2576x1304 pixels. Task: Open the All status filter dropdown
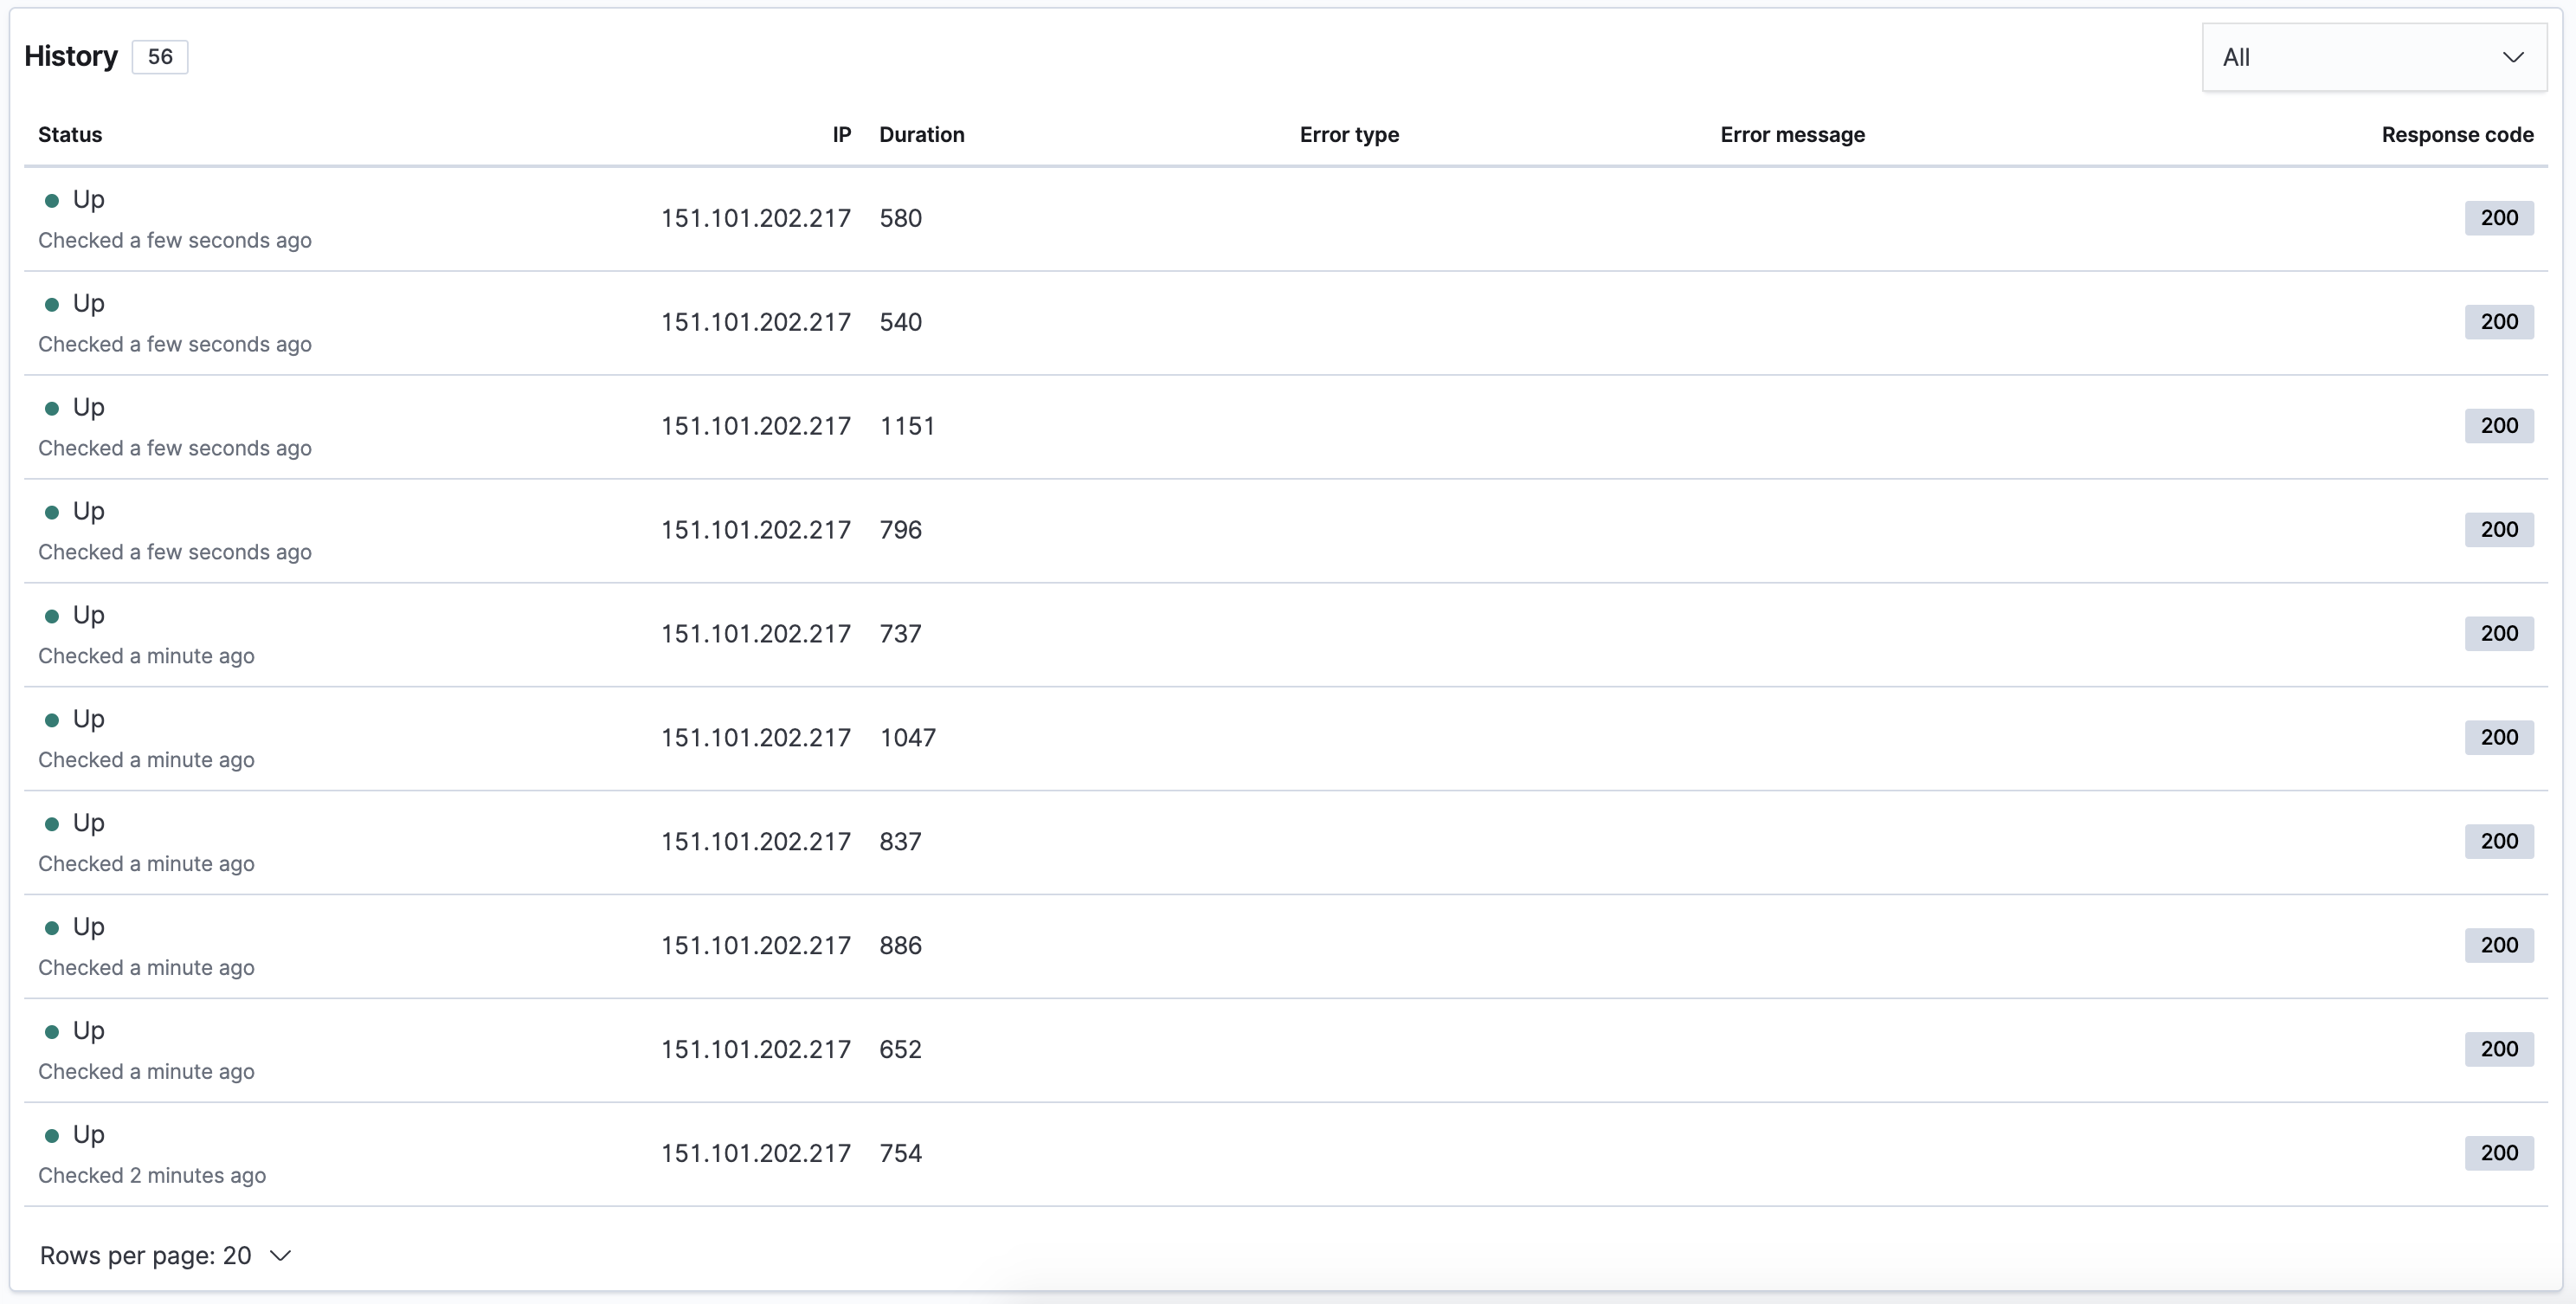[2374, 57]
